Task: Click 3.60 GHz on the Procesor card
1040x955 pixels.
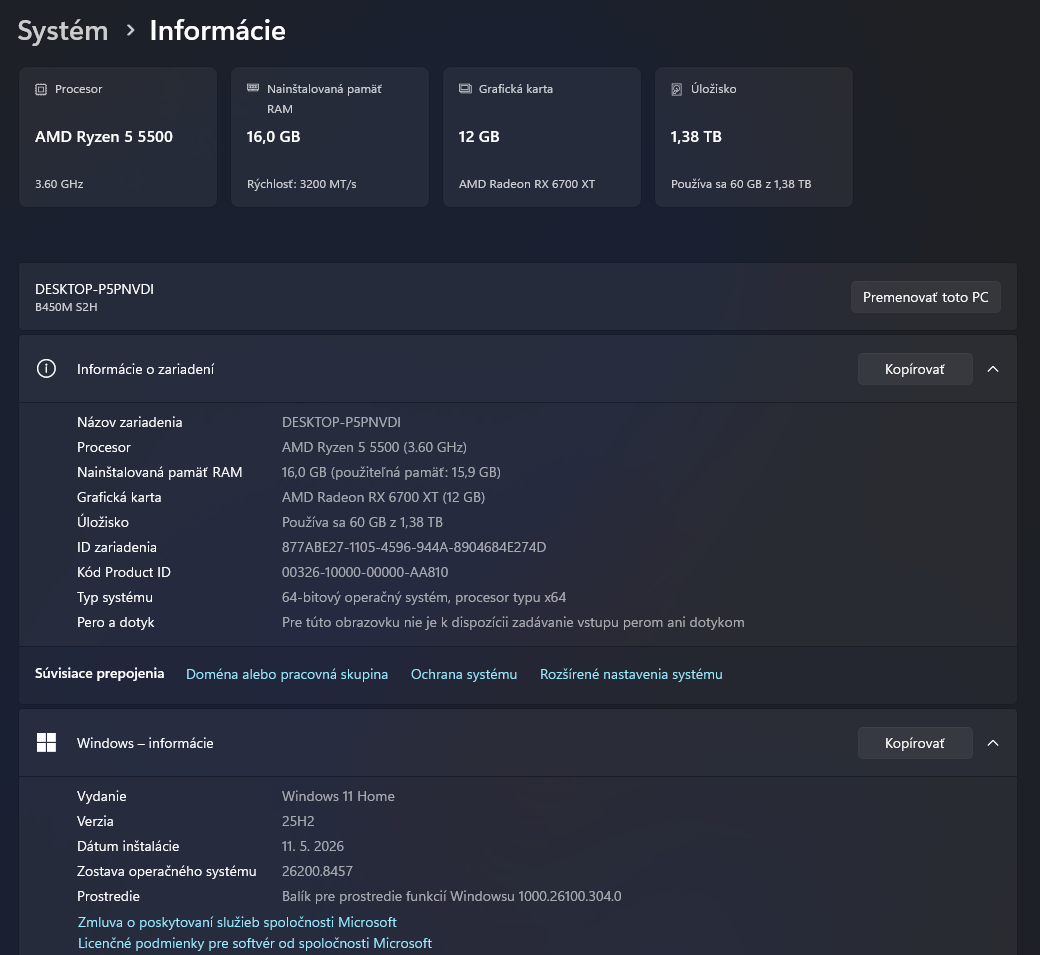Action: (x=59, y=184)
